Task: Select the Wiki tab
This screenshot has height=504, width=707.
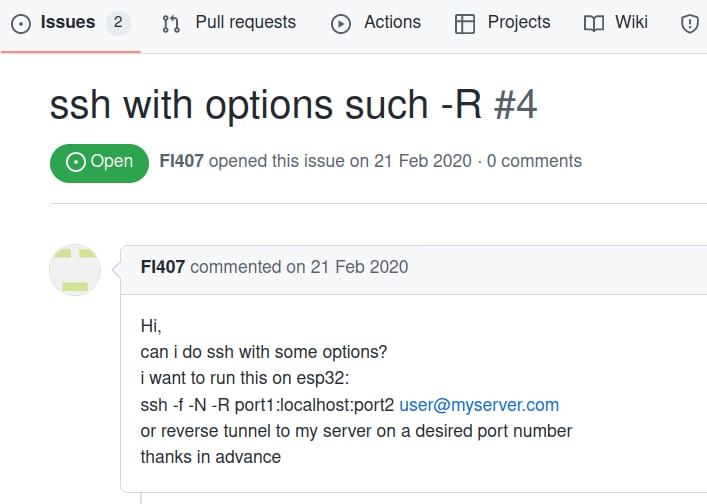Action: pyautogui.click(x=631, y=22)
